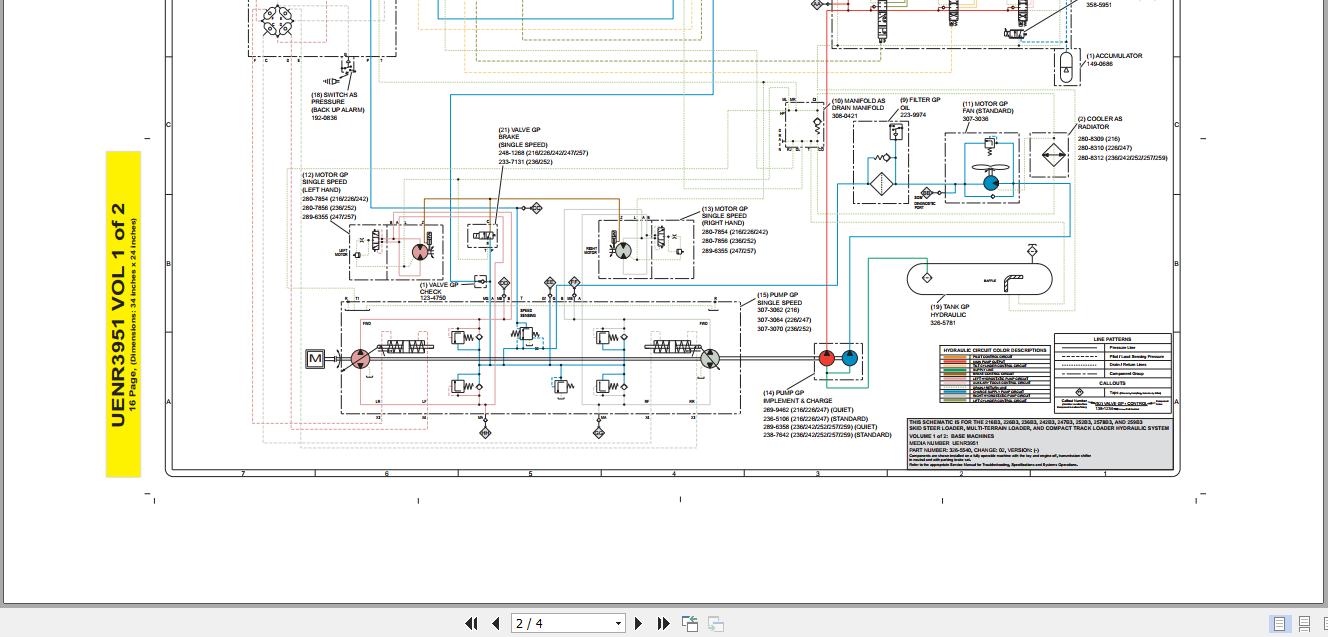The height and width of the screenshot is (637, 1328).
Task: Enable facing pages view
Action: [x=1325, y=623]
